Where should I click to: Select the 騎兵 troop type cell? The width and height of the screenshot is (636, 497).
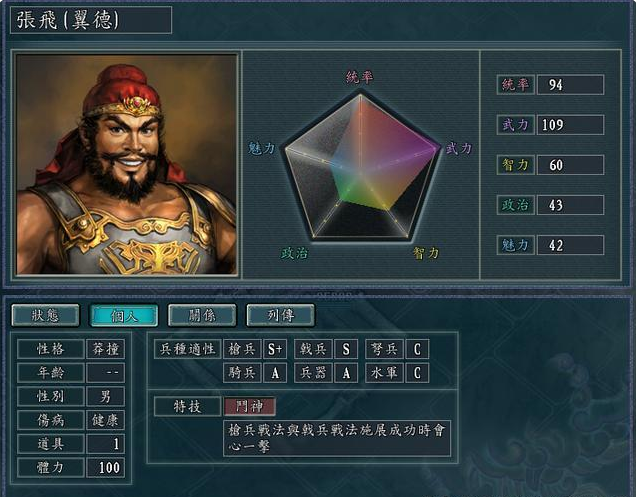click(242, 373)
